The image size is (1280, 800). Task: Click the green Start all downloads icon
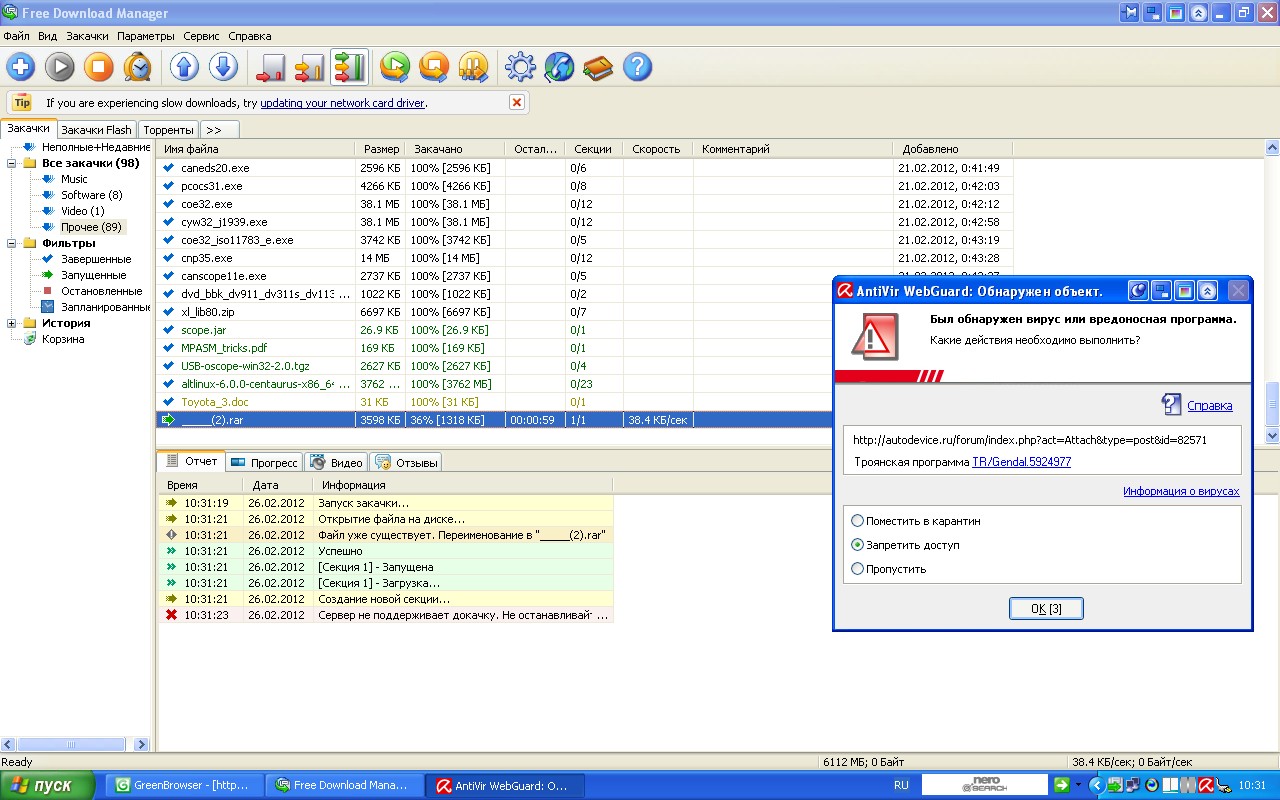395,67
